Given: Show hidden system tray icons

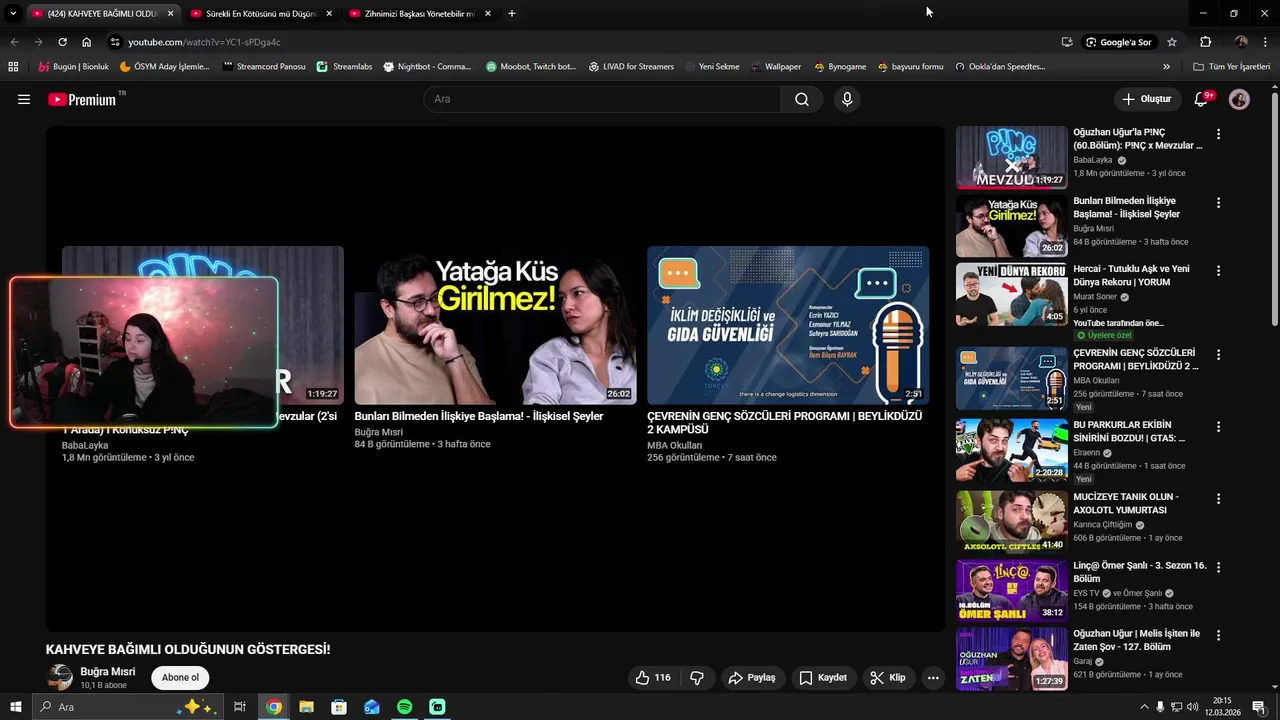Looking at the screenshot, I should [x=1144, y=707].
